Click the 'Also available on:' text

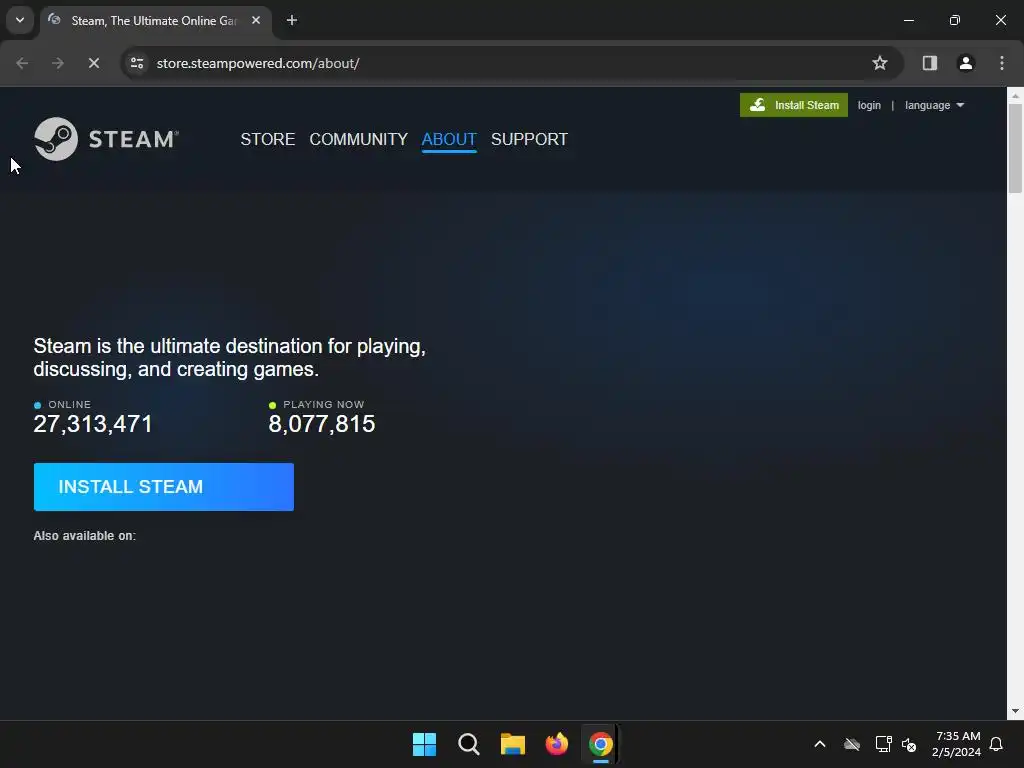85,536
